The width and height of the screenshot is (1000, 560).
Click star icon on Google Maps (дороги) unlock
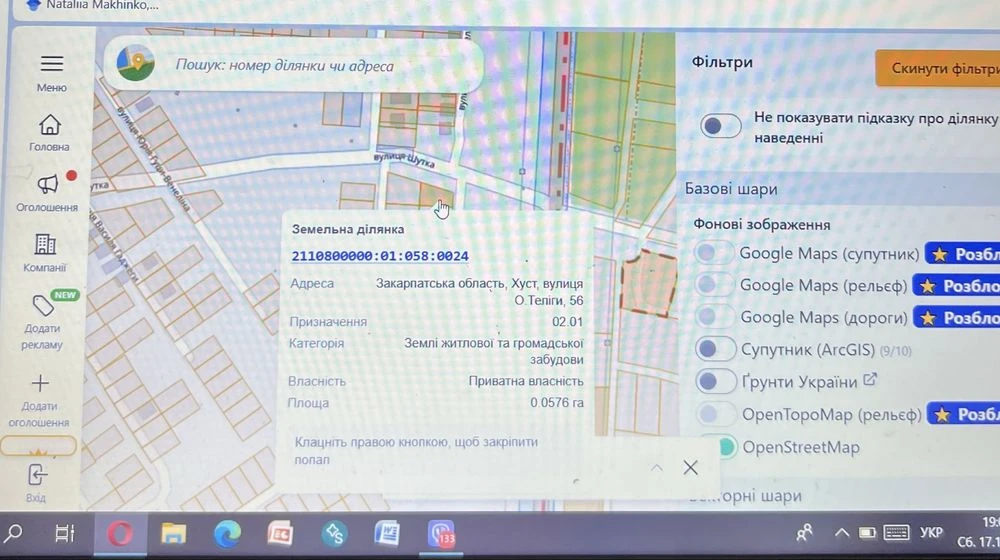pyautogui.click(x=928, y=318)
